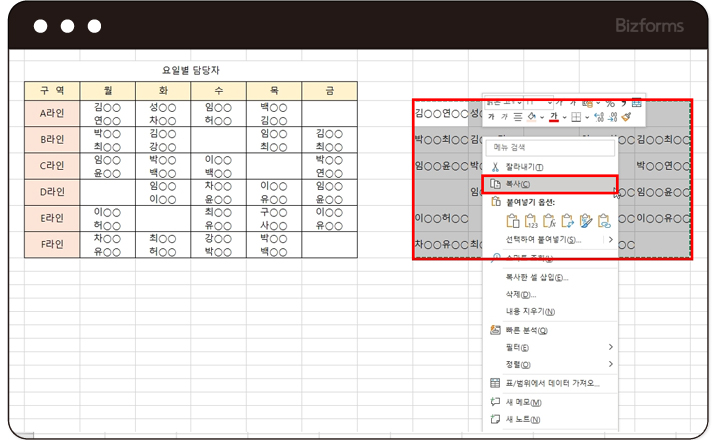Click the 요일별 담당자 title cell
The width and height of the screenshot is (715, 440).
[x=191, y=70]
